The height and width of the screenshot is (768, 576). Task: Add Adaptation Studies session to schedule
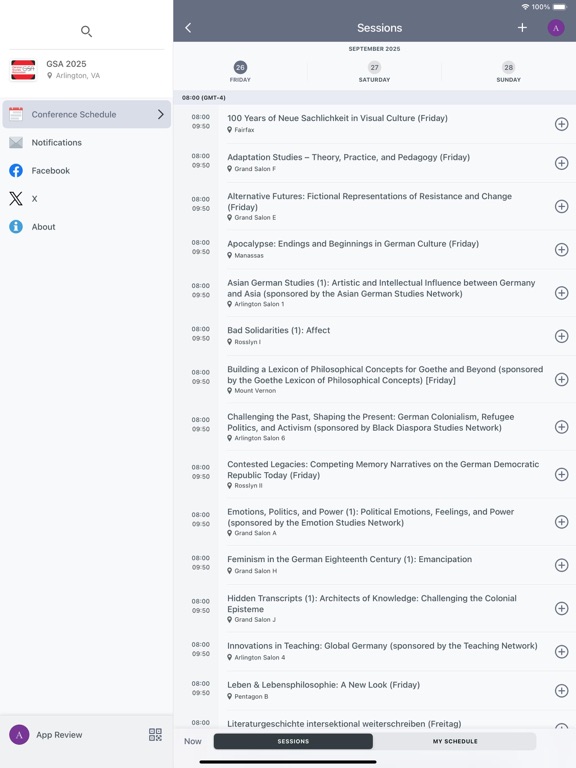(x=561, y=163)
